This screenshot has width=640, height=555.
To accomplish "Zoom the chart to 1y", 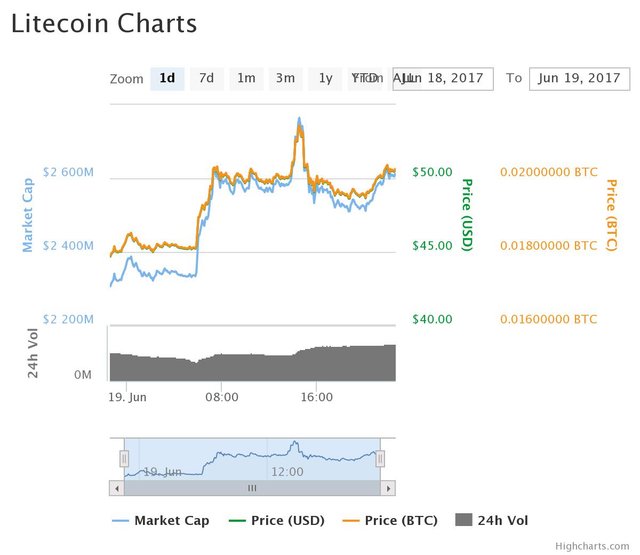I will click(325, 78).
